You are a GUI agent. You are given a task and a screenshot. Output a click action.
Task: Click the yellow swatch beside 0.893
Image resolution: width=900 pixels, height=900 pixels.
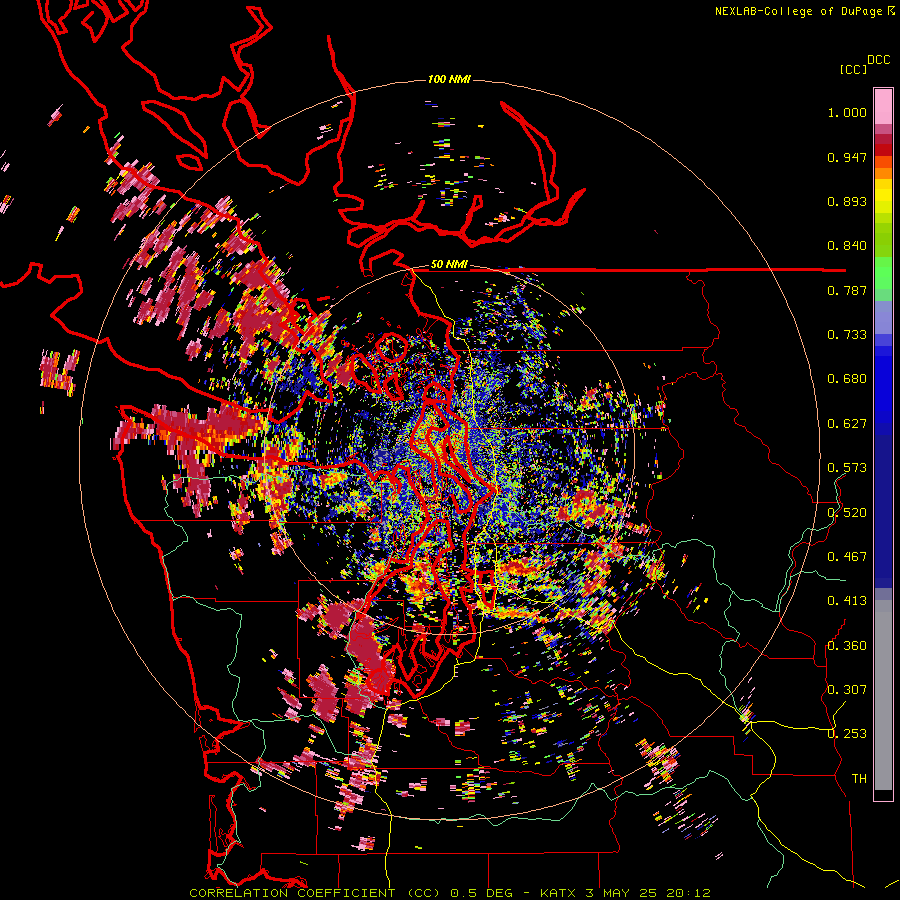tap(883, 196)
